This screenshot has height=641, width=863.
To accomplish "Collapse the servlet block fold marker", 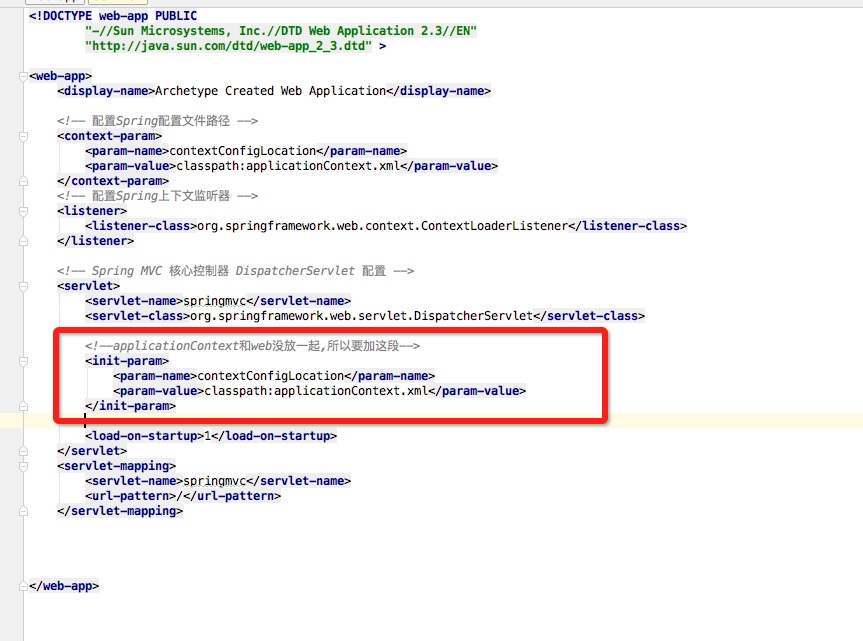I will pos(21,285).
